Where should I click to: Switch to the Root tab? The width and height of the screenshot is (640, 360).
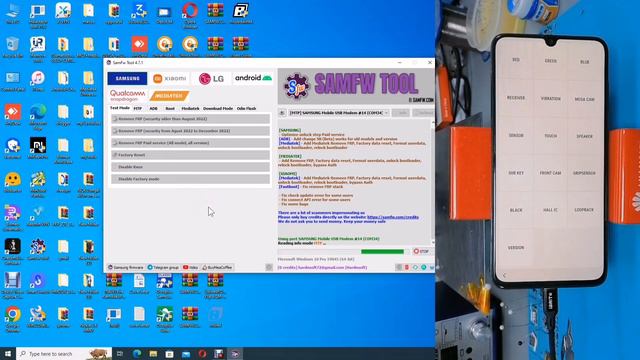[170, 109]
